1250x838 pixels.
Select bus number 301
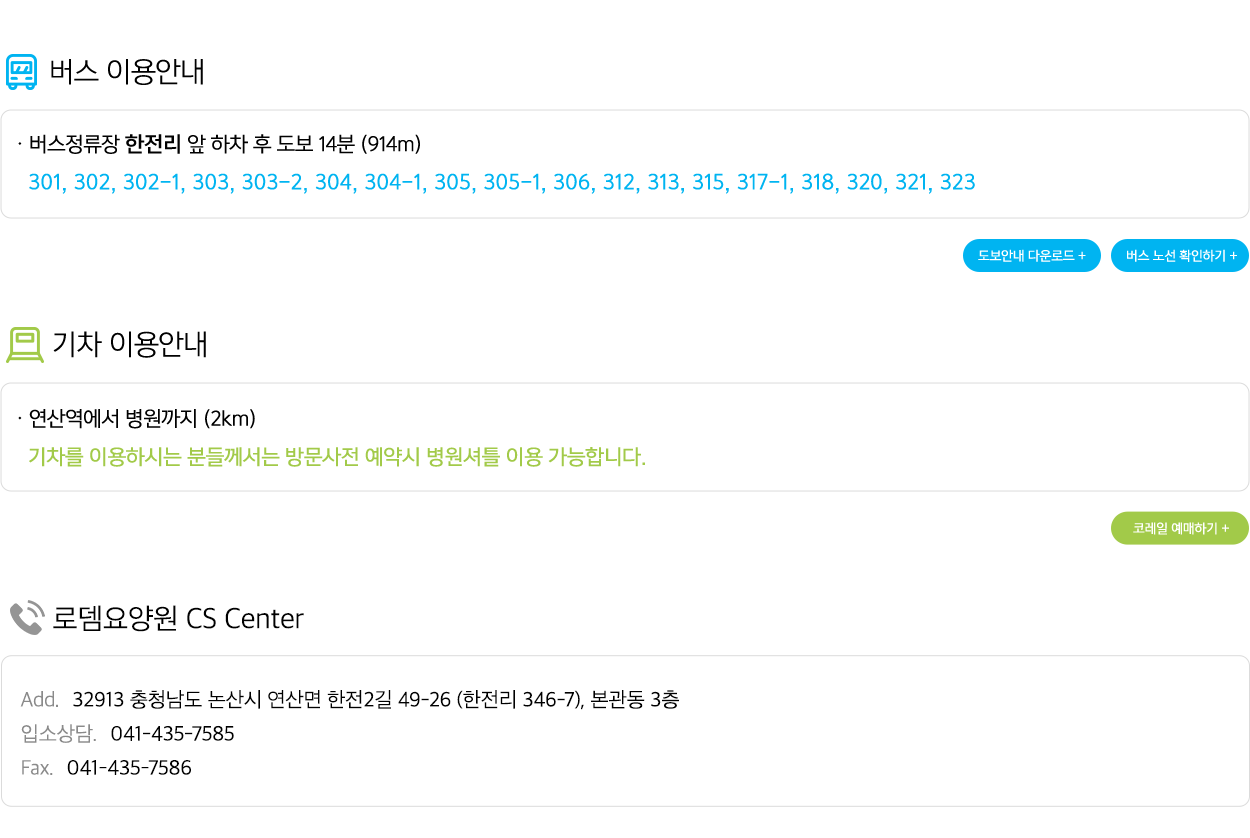pyautogui.click(x=46, y=183)
